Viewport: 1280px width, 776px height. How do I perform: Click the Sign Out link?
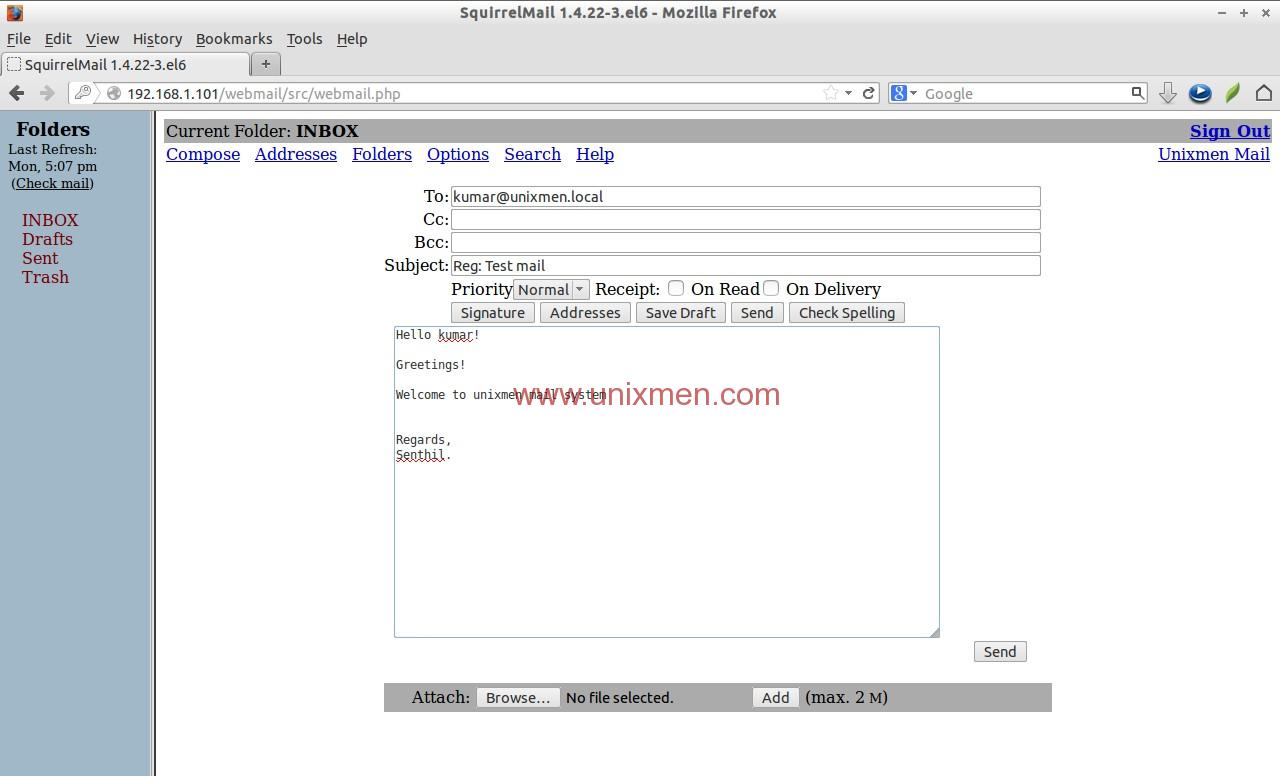(x=1230, y=131)
